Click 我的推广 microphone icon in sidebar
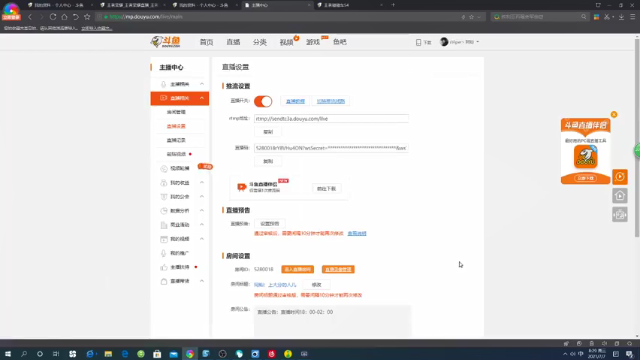This screenshot has height=360, width=640. pyautogui.click(x=164, y=253)
